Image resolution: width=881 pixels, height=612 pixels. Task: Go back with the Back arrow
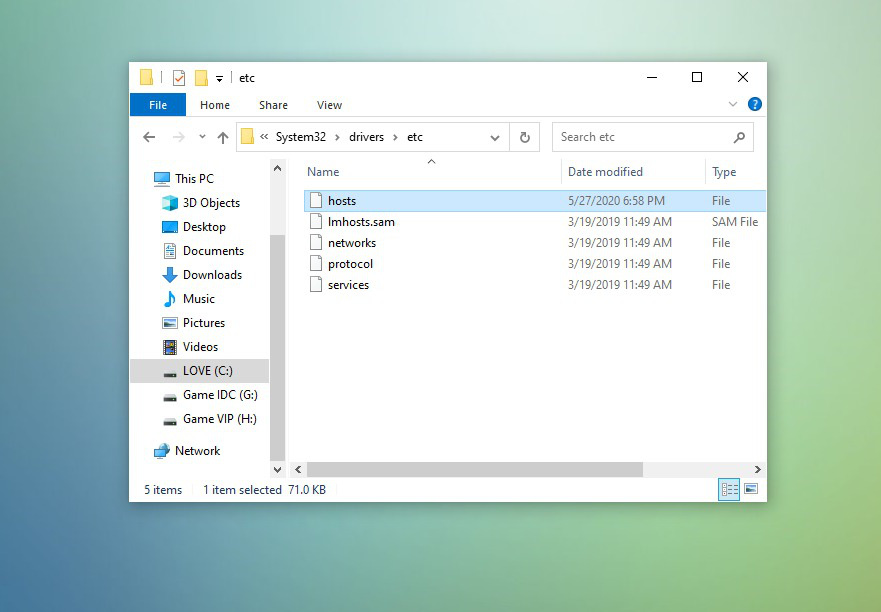click(149, 137)
